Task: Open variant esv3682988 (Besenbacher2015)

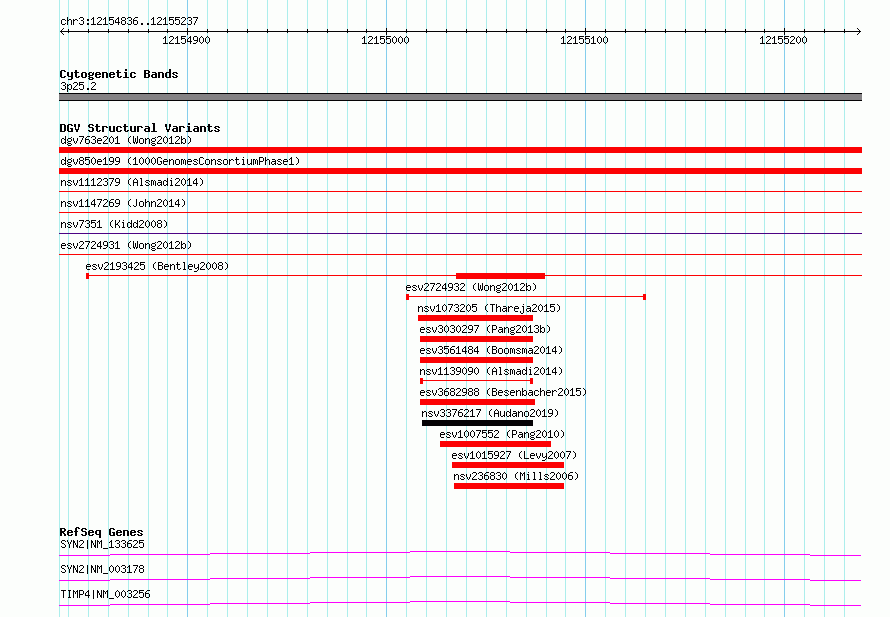Action: (x=503, y=392)
